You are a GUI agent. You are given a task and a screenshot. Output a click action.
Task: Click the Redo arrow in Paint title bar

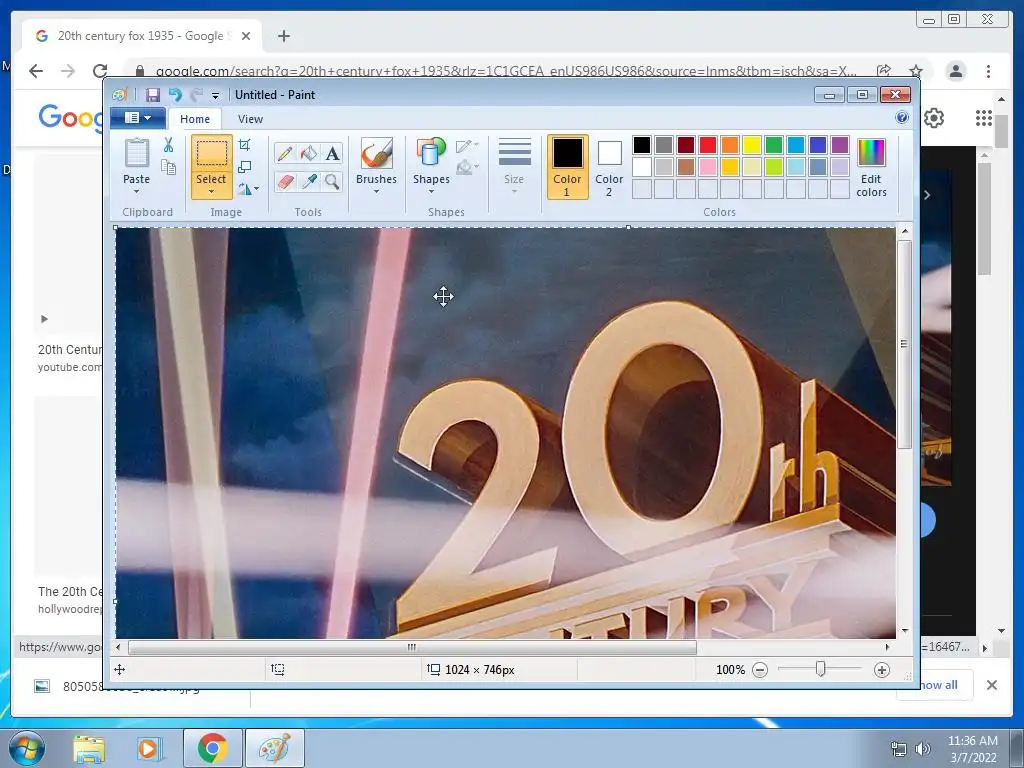pyautogui.click(x=197, y=95)
